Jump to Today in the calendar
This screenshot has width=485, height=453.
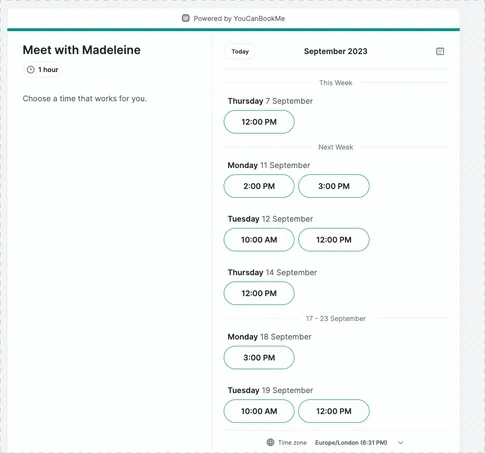point(240,52)
